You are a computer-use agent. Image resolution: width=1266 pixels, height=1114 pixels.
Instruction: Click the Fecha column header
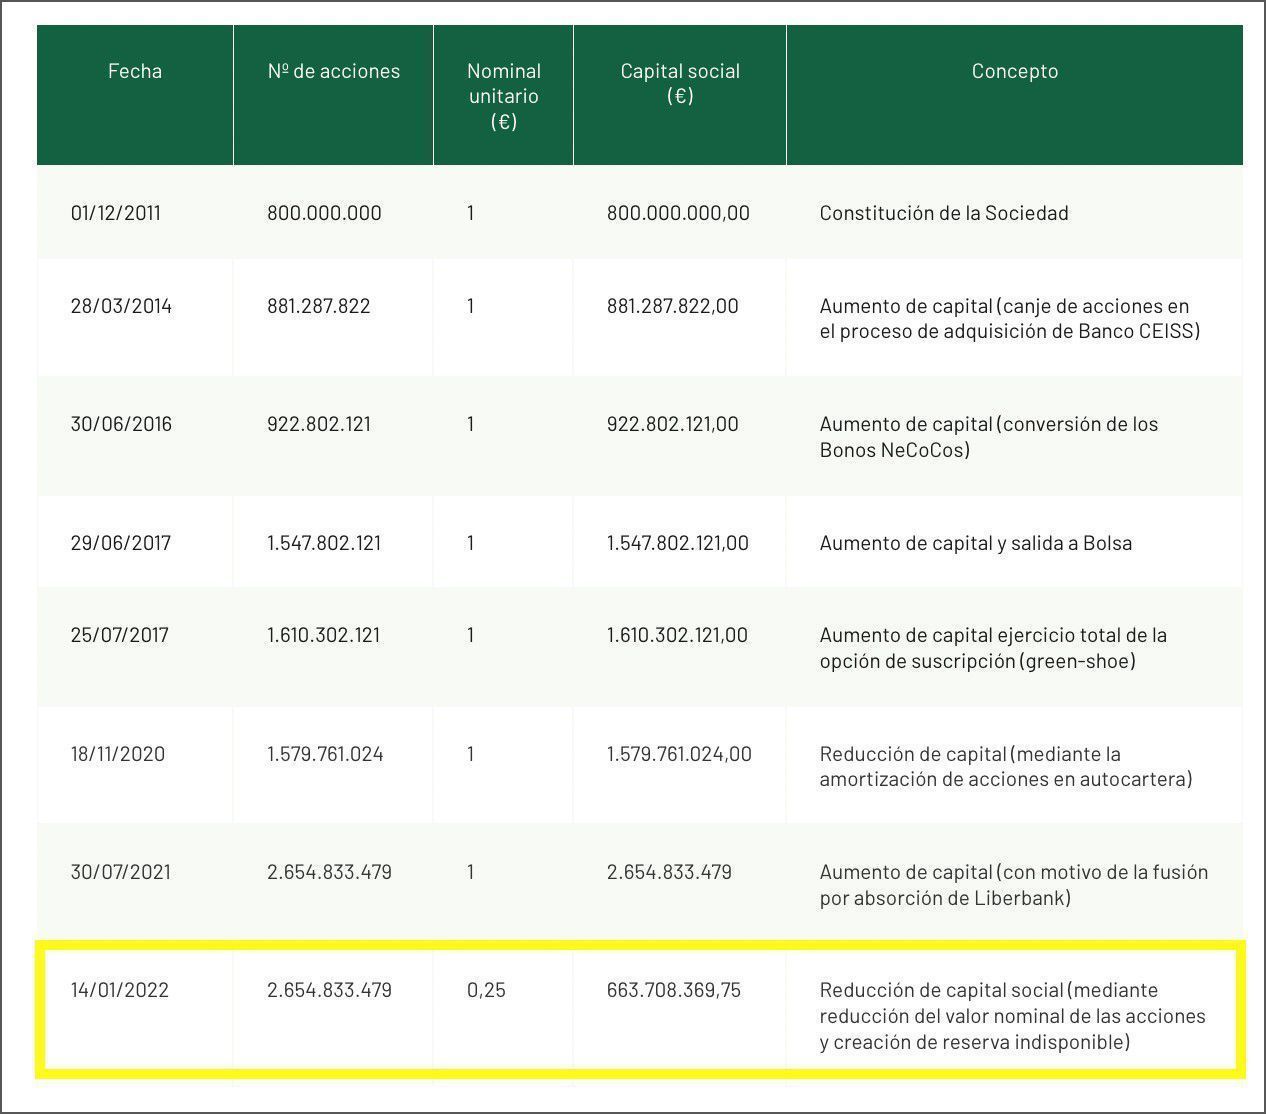(x=135, y=71)
